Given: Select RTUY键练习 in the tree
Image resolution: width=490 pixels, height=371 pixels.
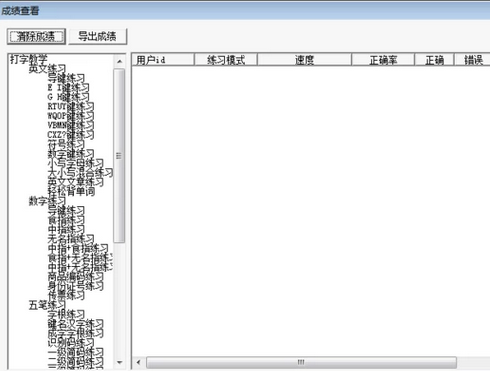Looking at the screenshot, I should (x=71, y=106).
